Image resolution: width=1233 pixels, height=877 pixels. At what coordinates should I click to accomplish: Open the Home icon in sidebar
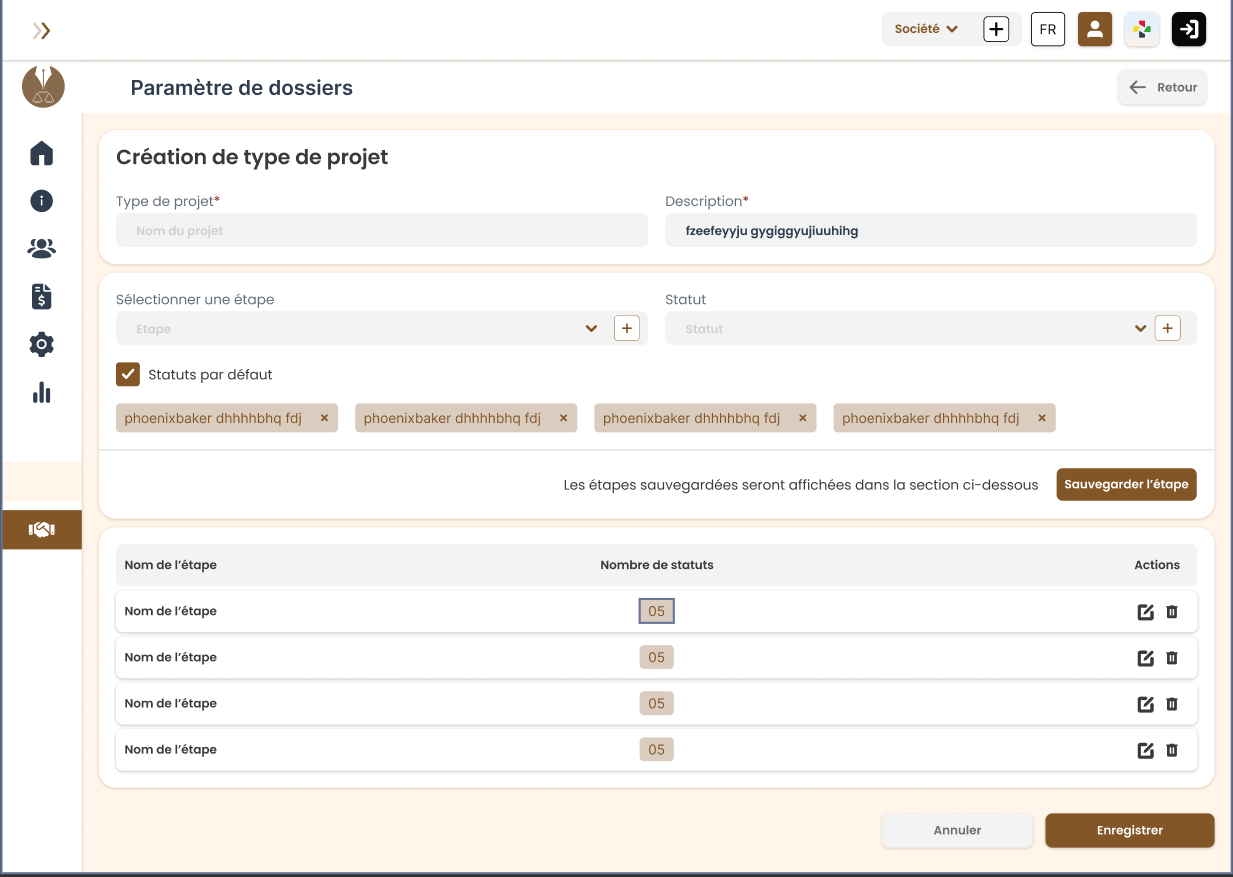point(41,153)
